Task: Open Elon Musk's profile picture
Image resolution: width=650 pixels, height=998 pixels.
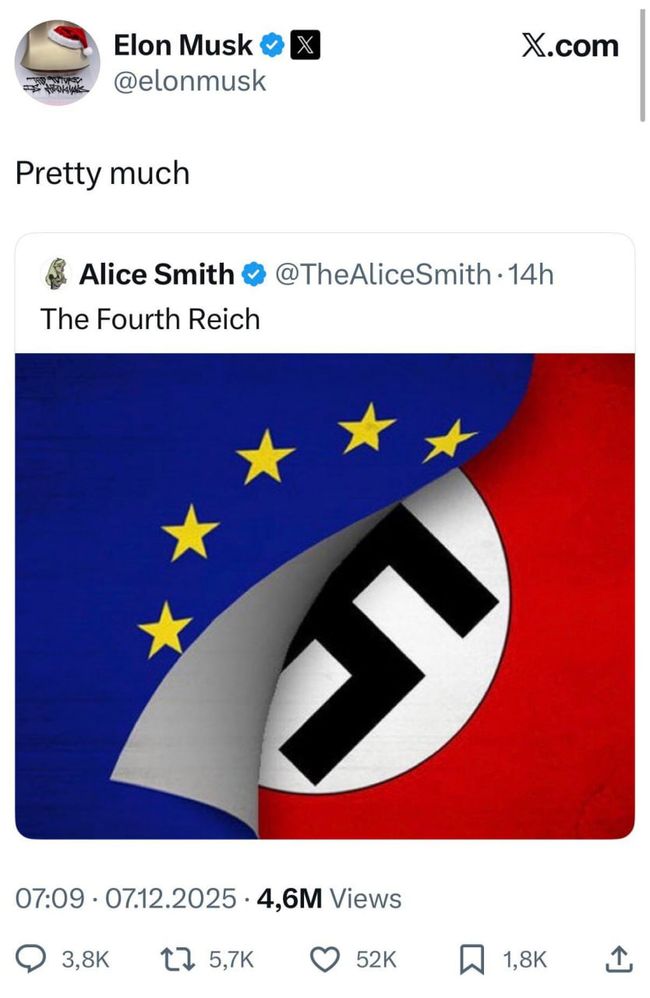Action: [56, 62]
